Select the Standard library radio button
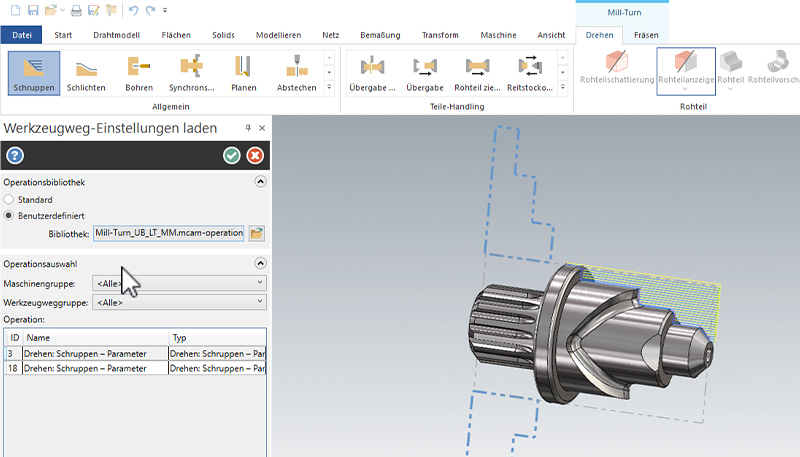800x457 pixels. click(x=10, y=200)
